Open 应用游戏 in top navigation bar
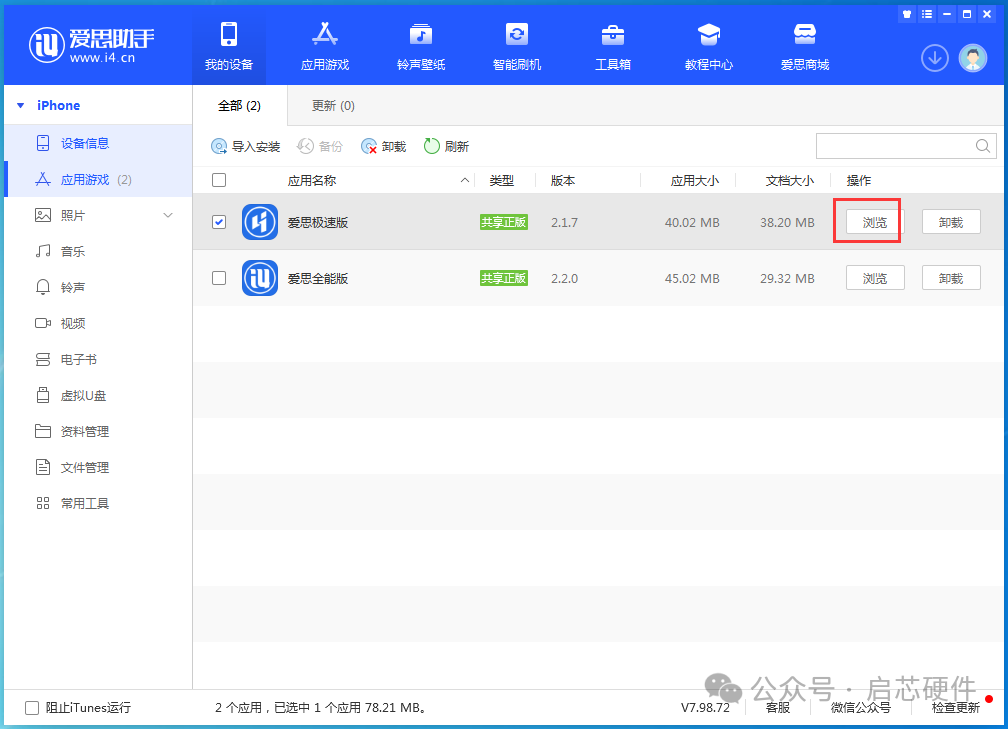The image size is (1008, 729). (325, 46)
